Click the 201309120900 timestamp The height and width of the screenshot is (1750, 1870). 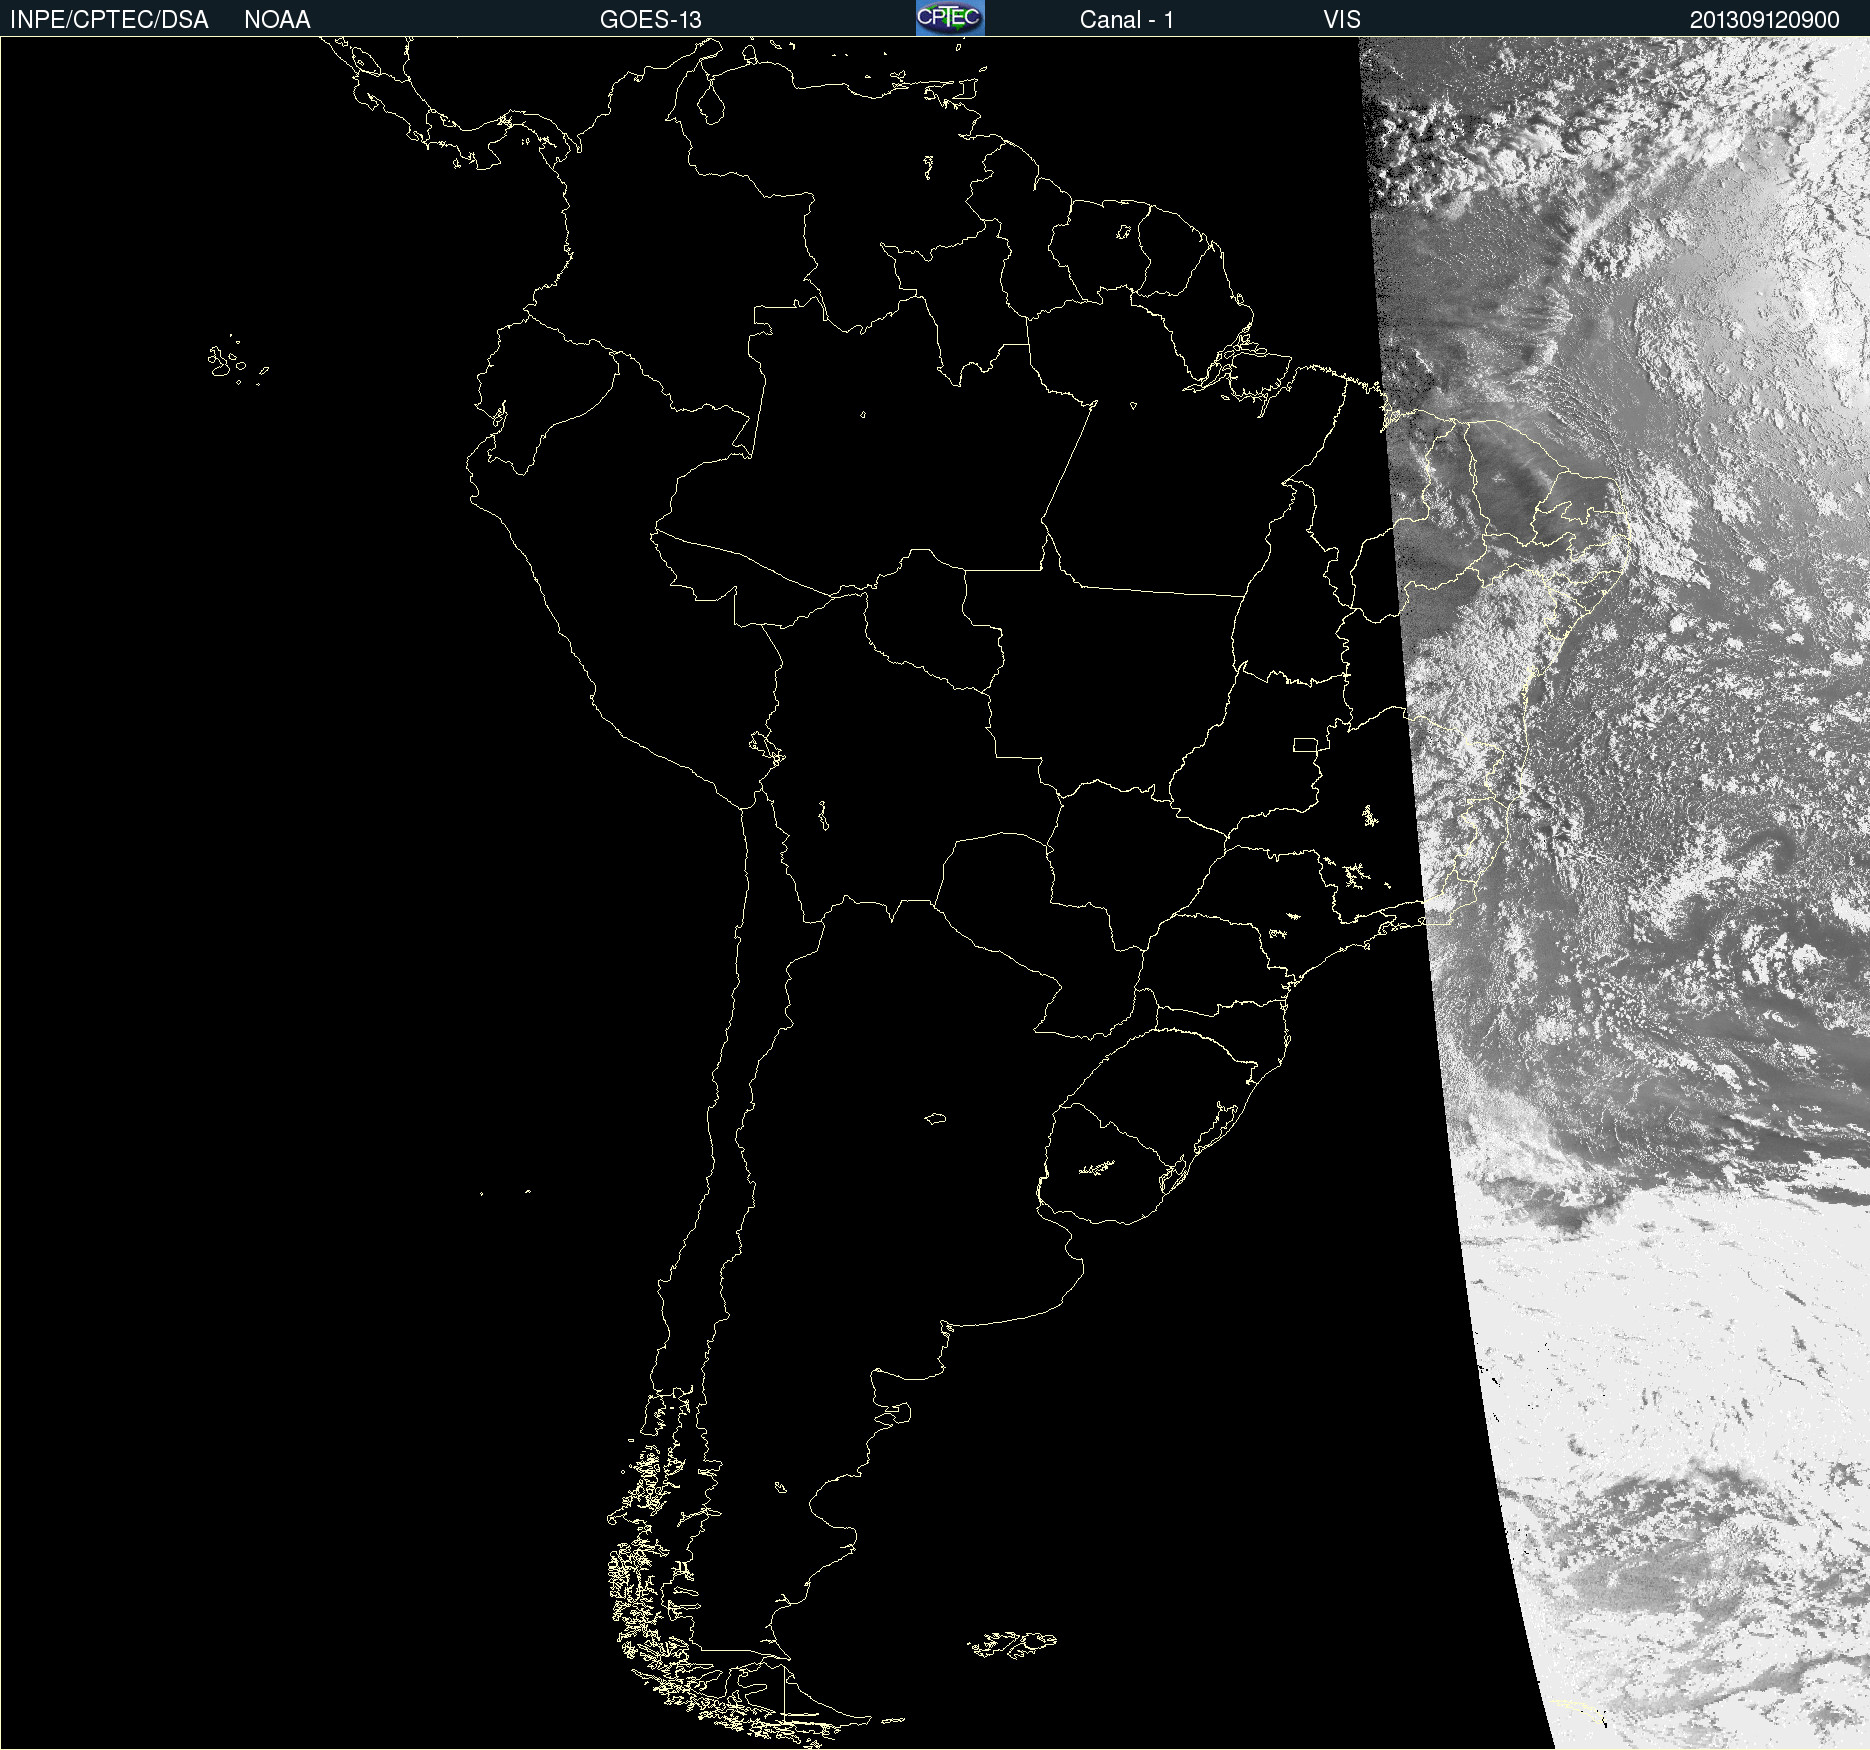pos(1765,20)
